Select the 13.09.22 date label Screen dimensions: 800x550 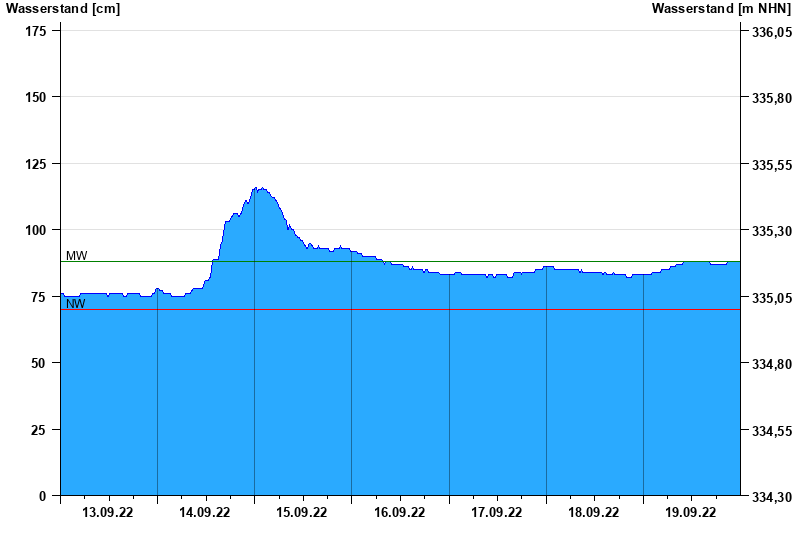coord(108,513)
